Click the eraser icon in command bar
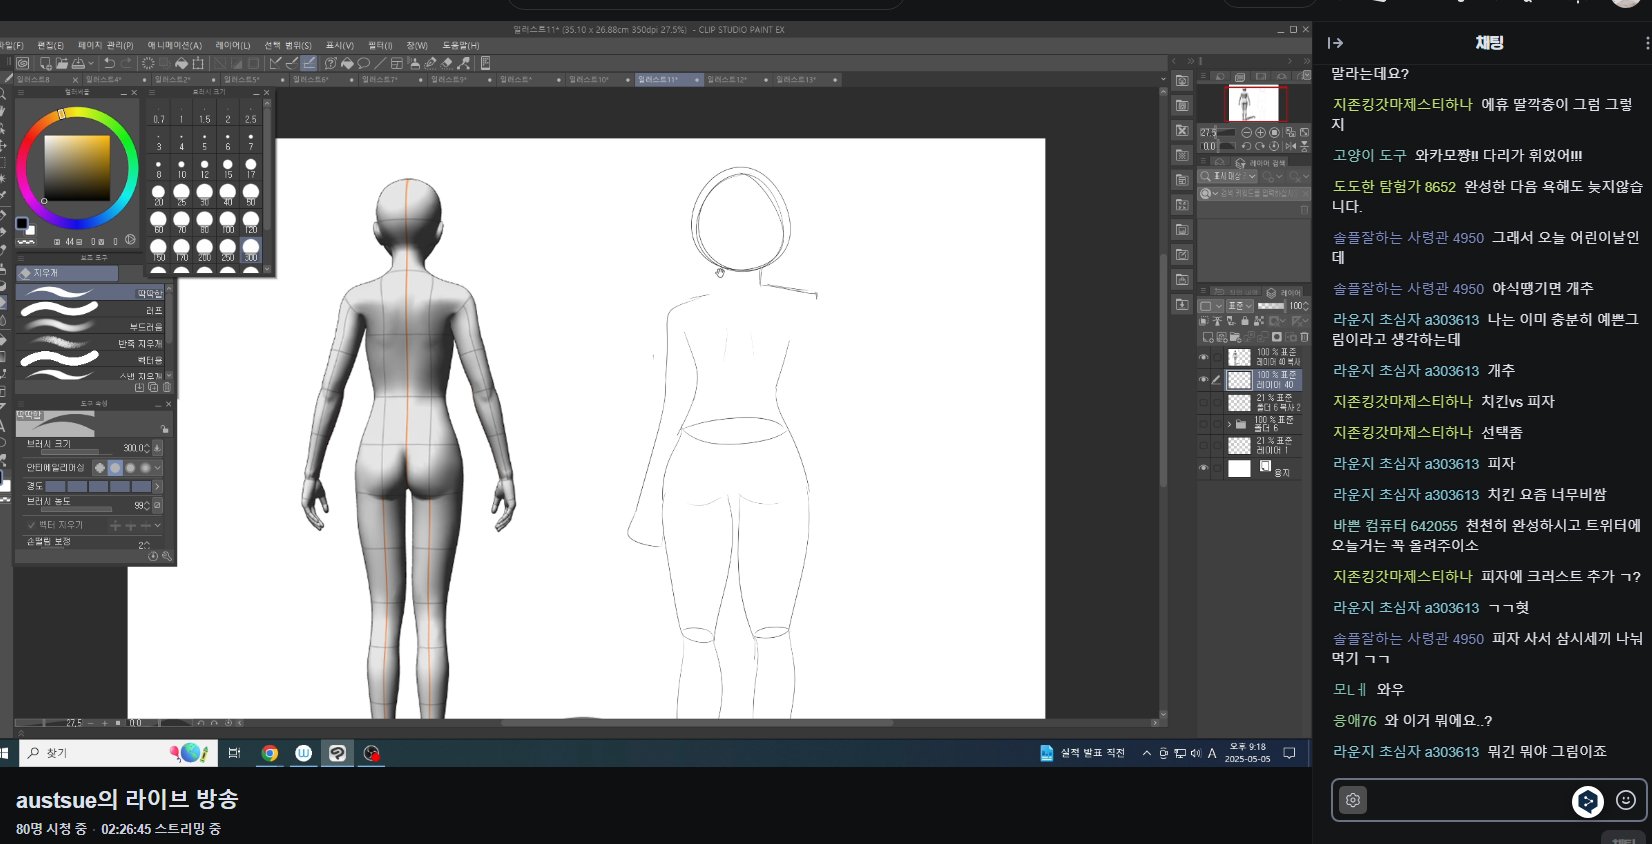This screenshot has height=844, width=1652. click(x=446, y=63)
